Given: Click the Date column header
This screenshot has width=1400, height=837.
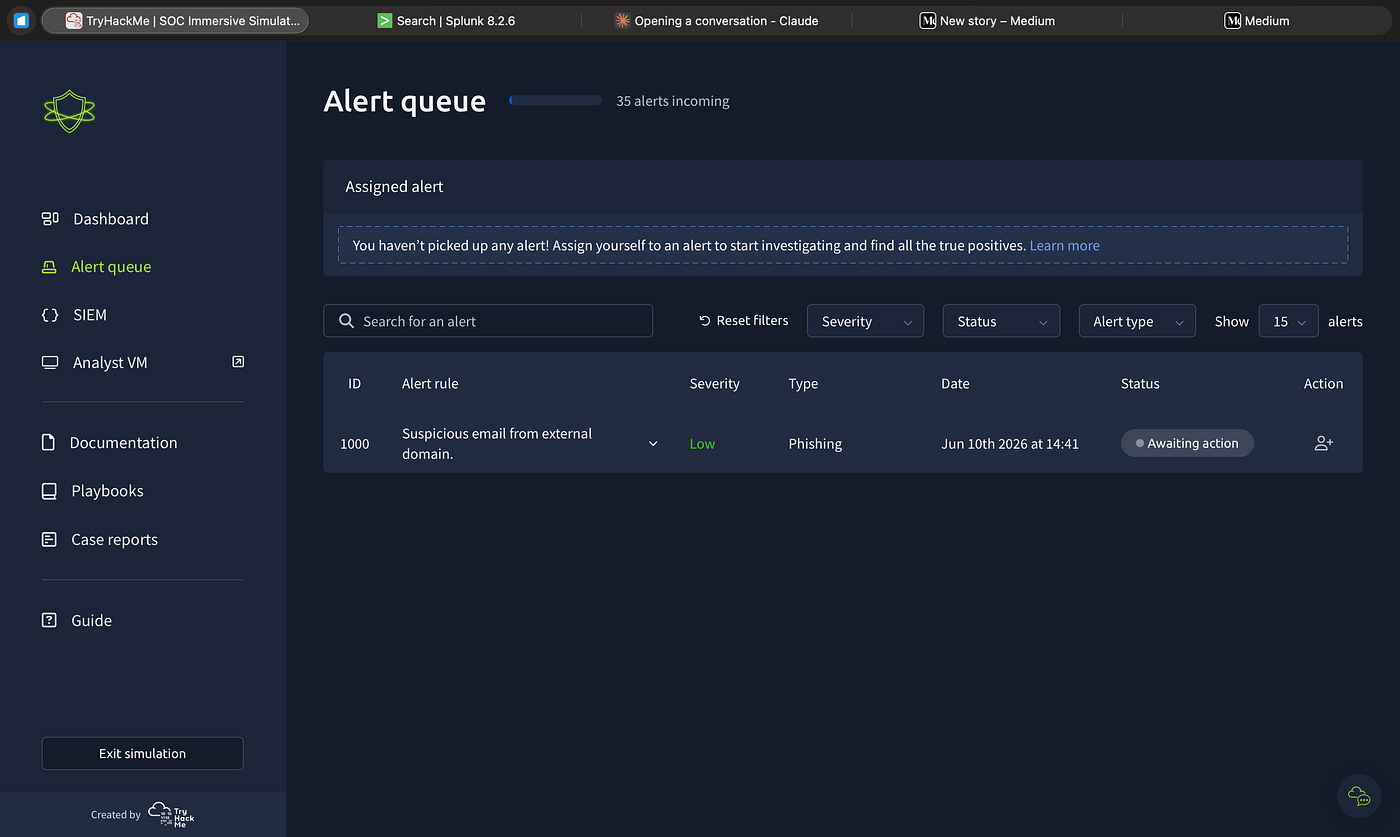Looking at the screenshot, I should [x=955, y=383].
